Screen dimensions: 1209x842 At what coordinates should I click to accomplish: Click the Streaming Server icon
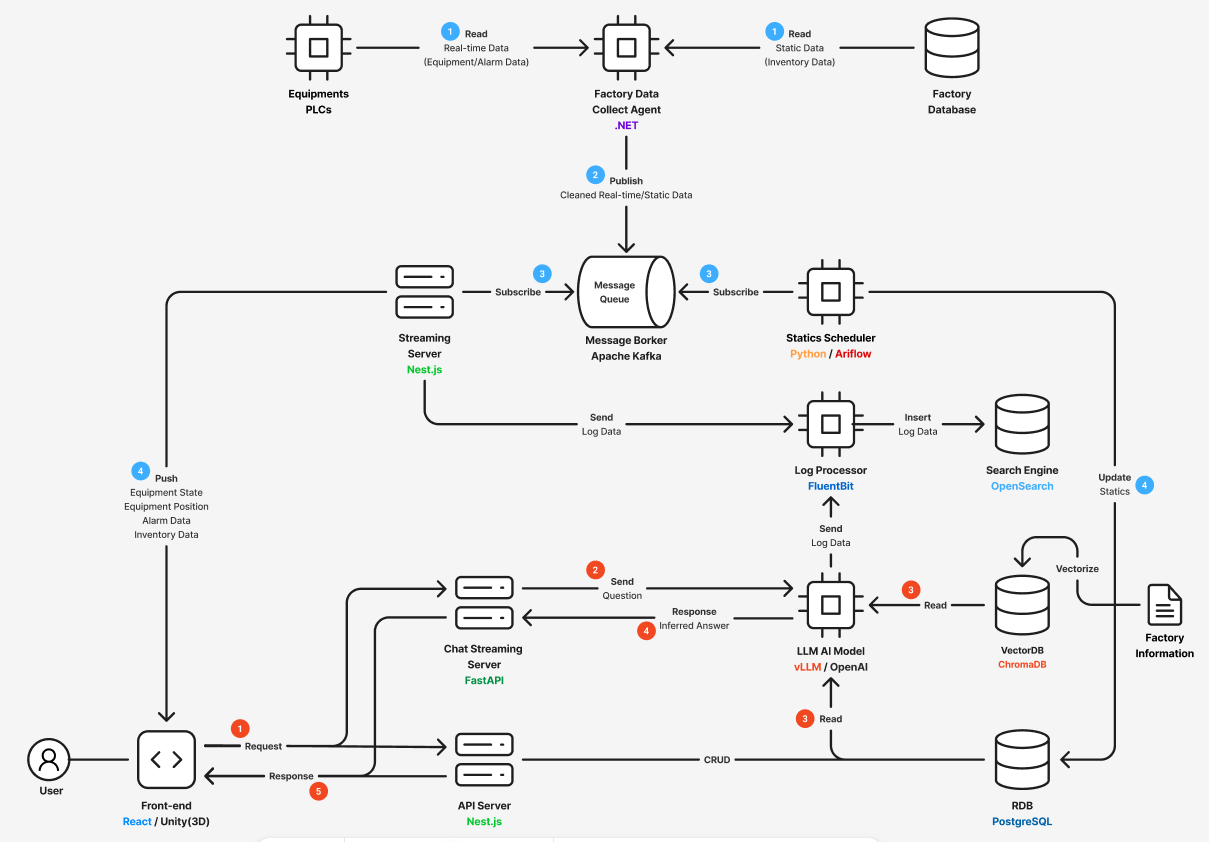(425, 291)
